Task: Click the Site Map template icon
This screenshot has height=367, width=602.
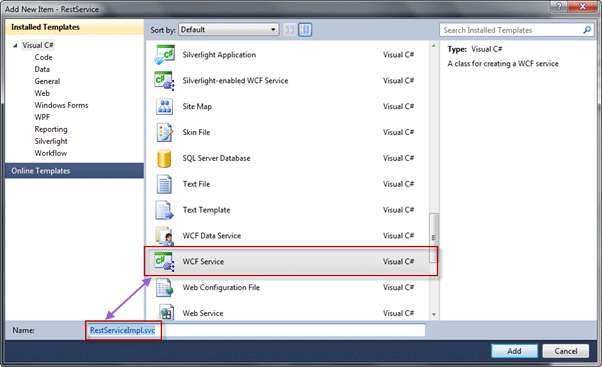Action: pos(164,106)
